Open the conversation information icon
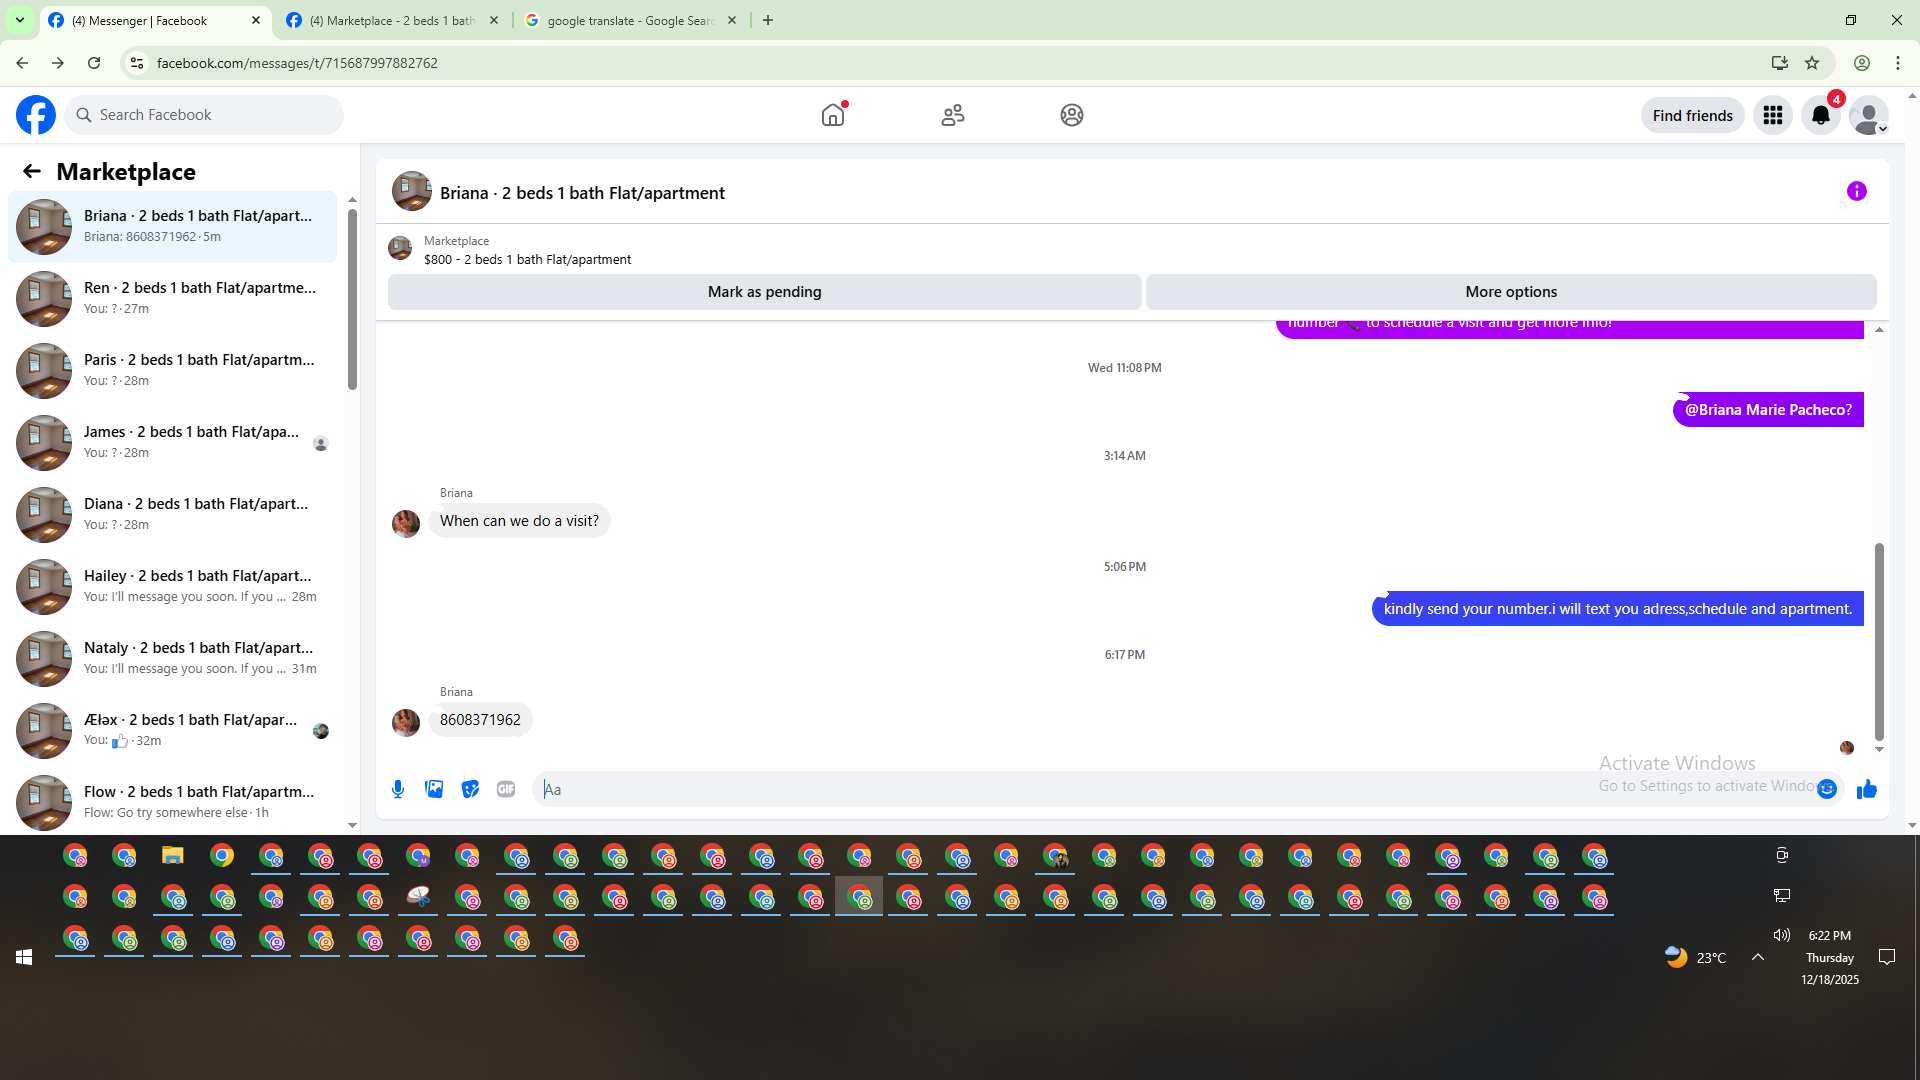The image size is (1920, 1080). 1857,191
